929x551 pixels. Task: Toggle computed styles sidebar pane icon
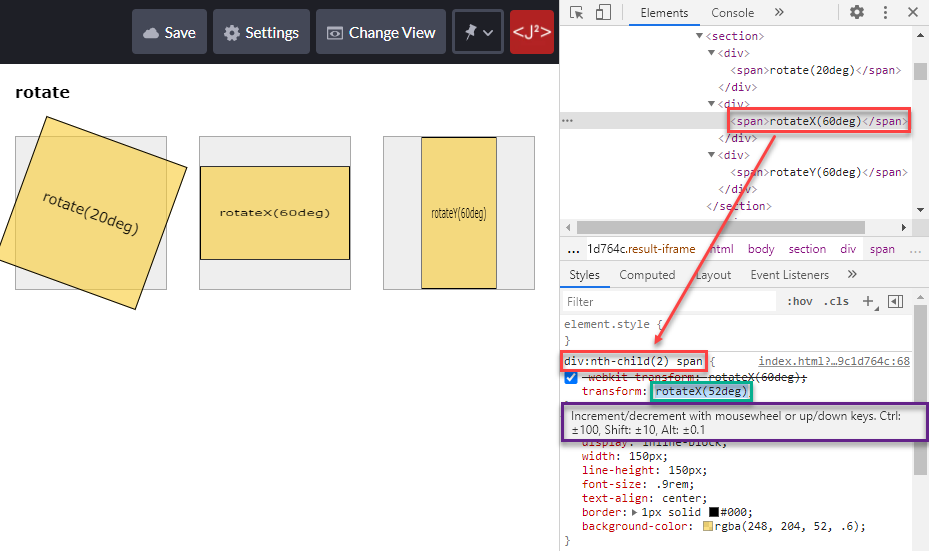pos(896,302)
